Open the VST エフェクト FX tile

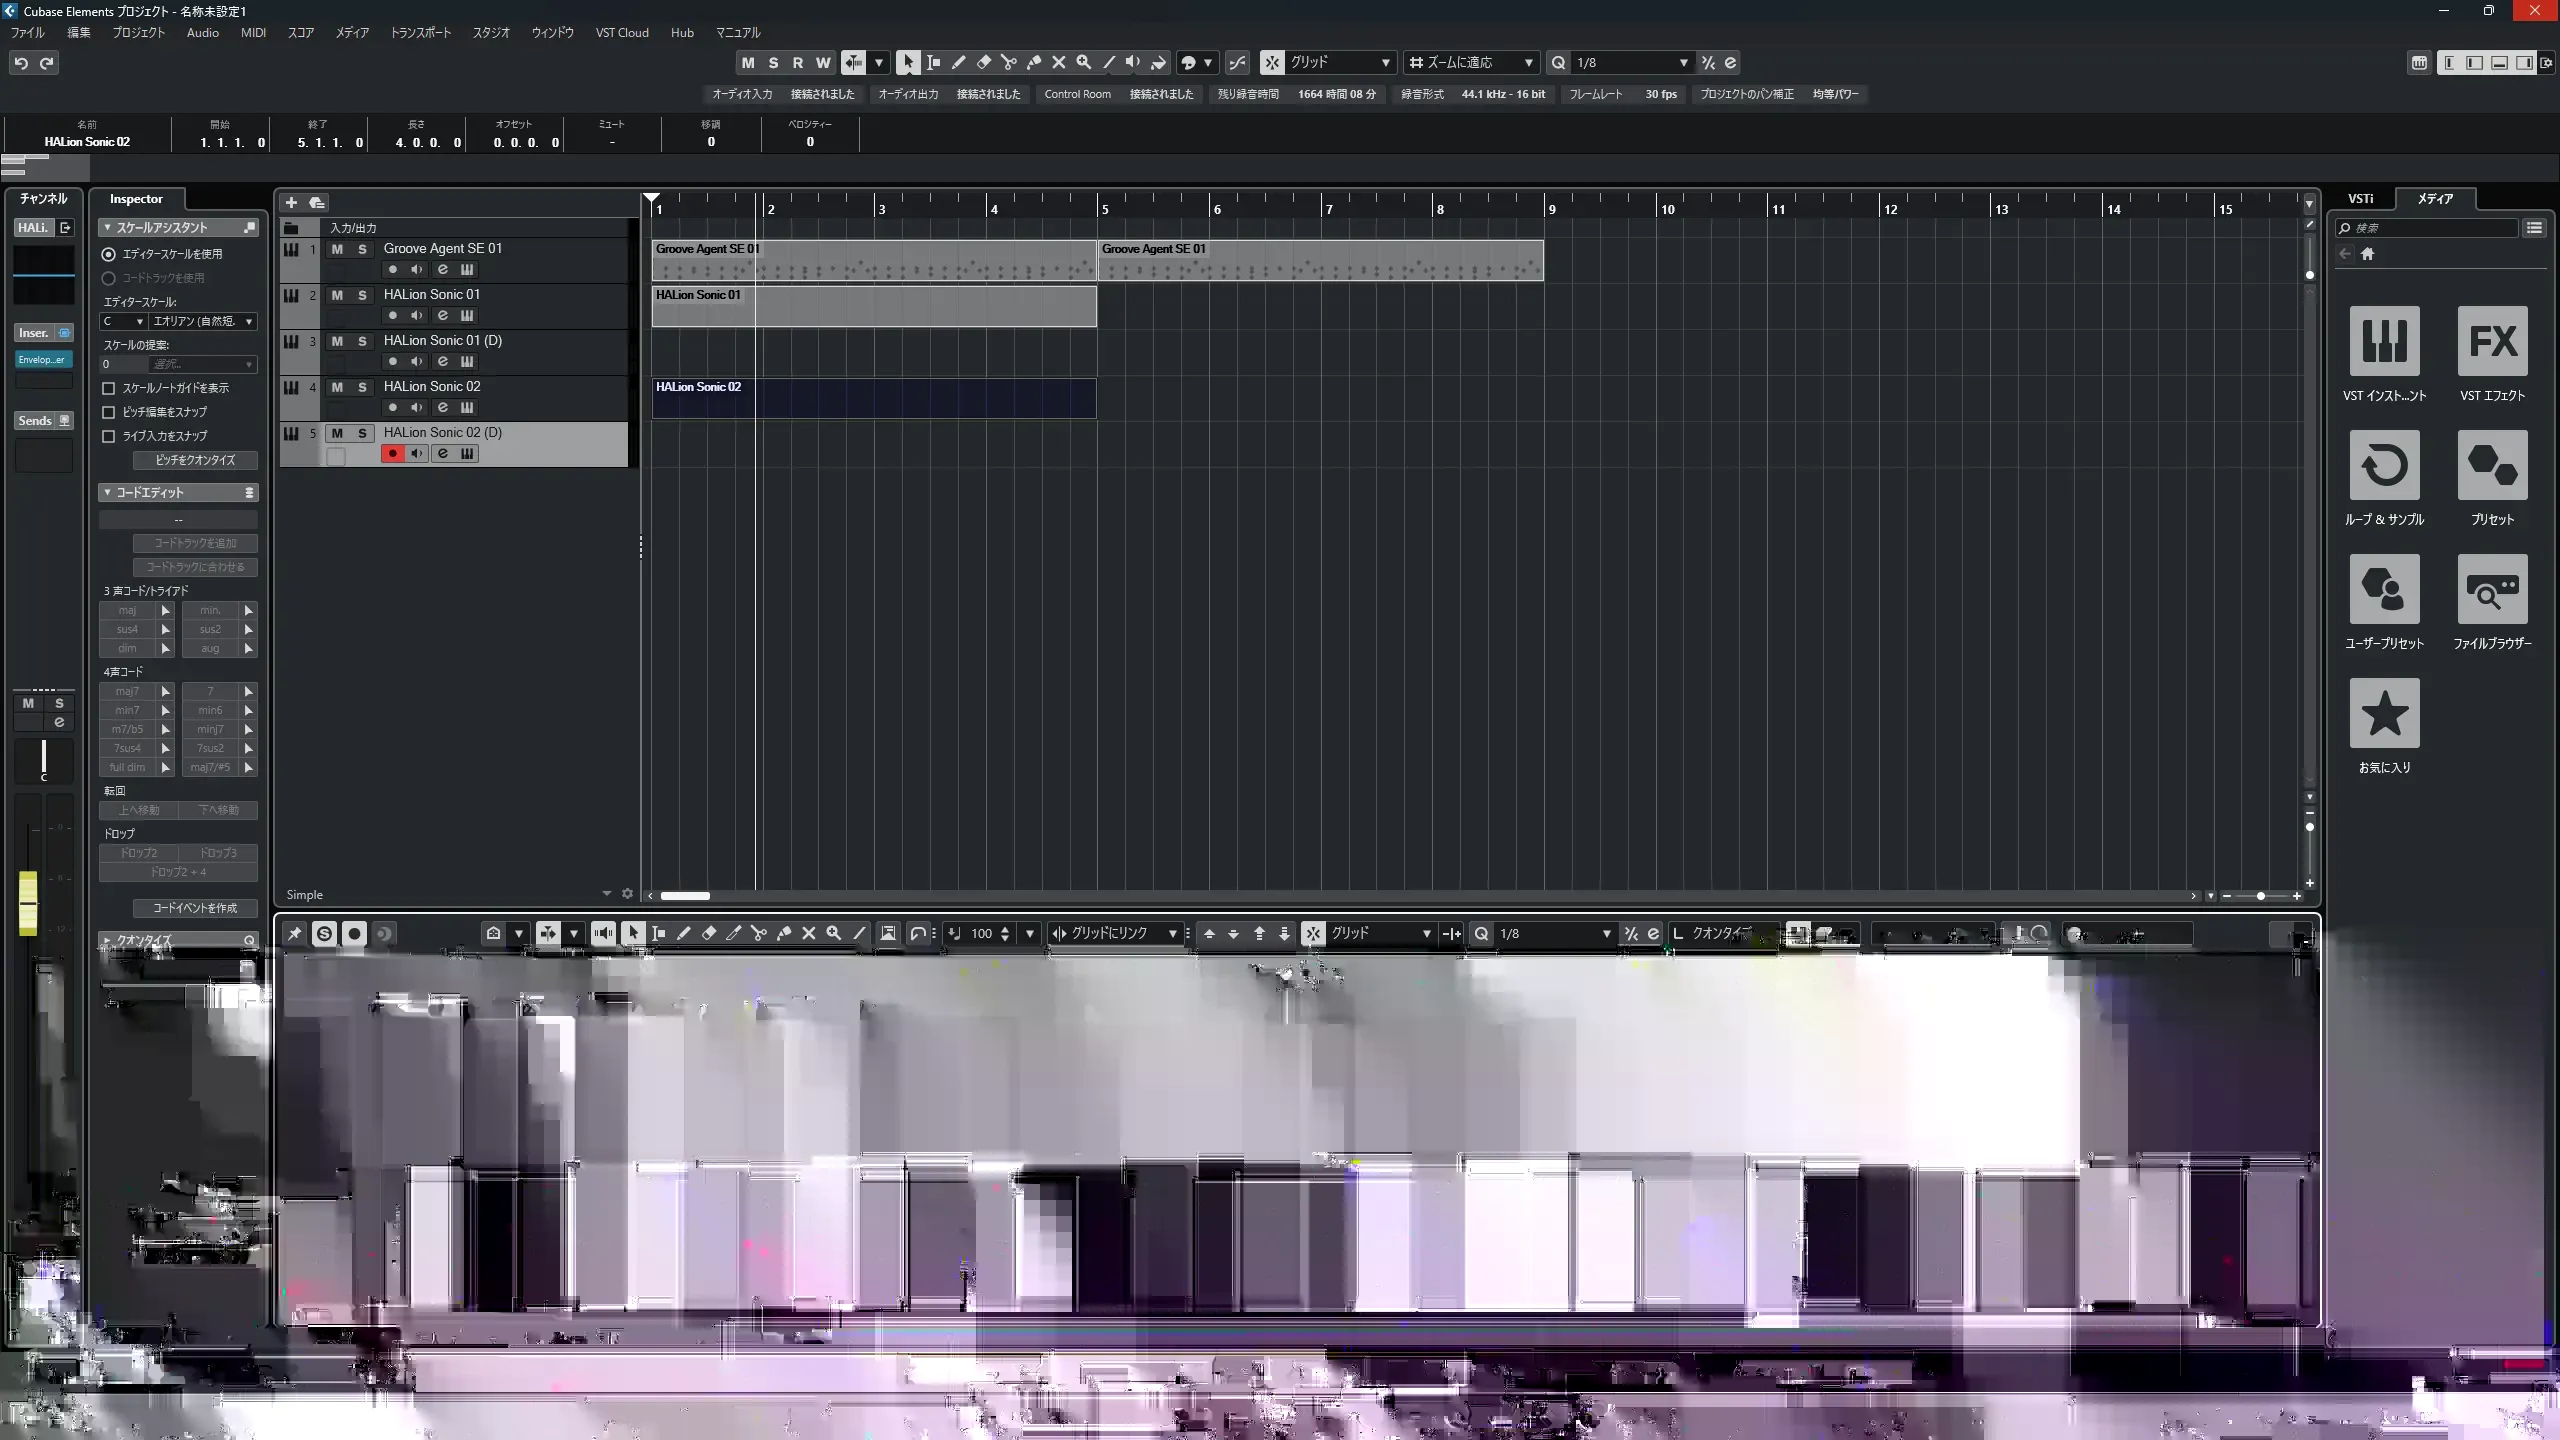[2491, 342]
